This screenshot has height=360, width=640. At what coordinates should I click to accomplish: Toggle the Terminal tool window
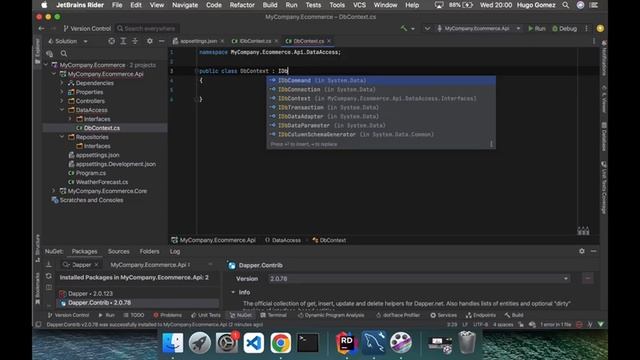(x=273, y=315)
